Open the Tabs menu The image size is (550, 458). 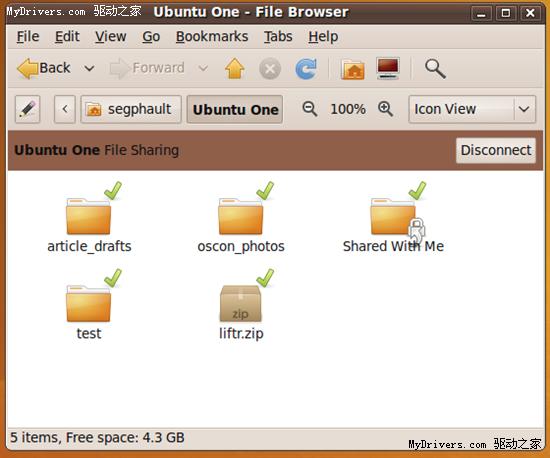click(x=278, y=36)
